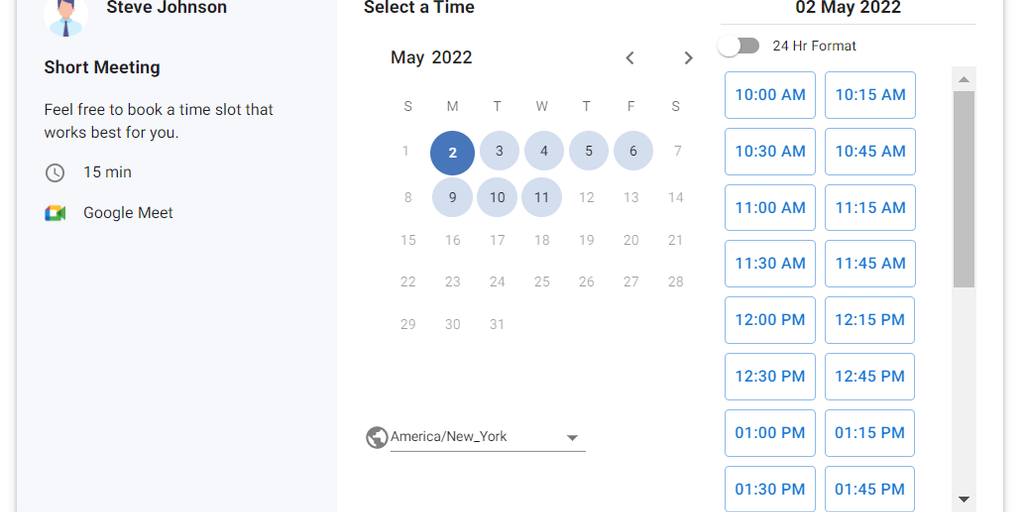The width and height of the screenshot is (1024, 512).
Task: Click the globe timezone icon
Action: pyautogui.click(x=377, y=437)
